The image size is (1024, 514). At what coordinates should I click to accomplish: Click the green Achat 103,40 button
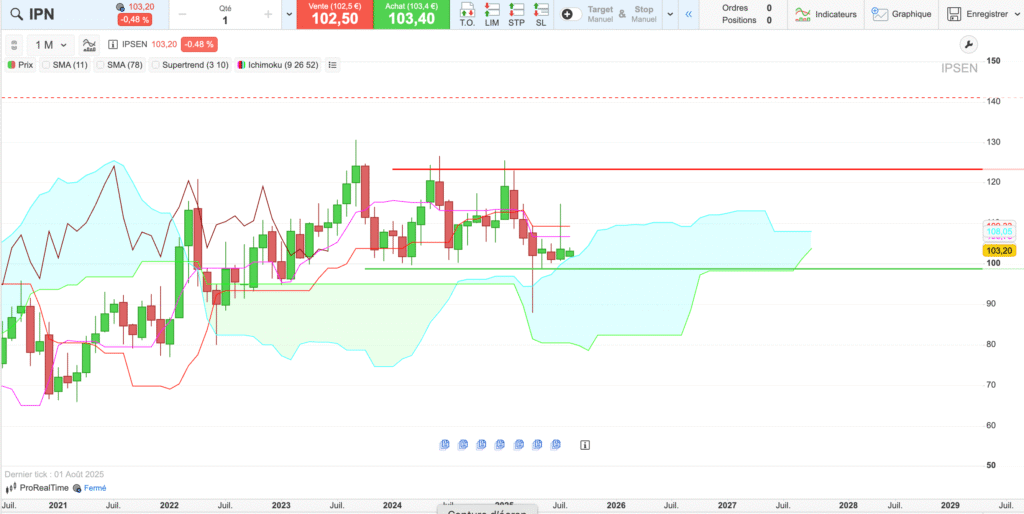[x=412, y=14]
